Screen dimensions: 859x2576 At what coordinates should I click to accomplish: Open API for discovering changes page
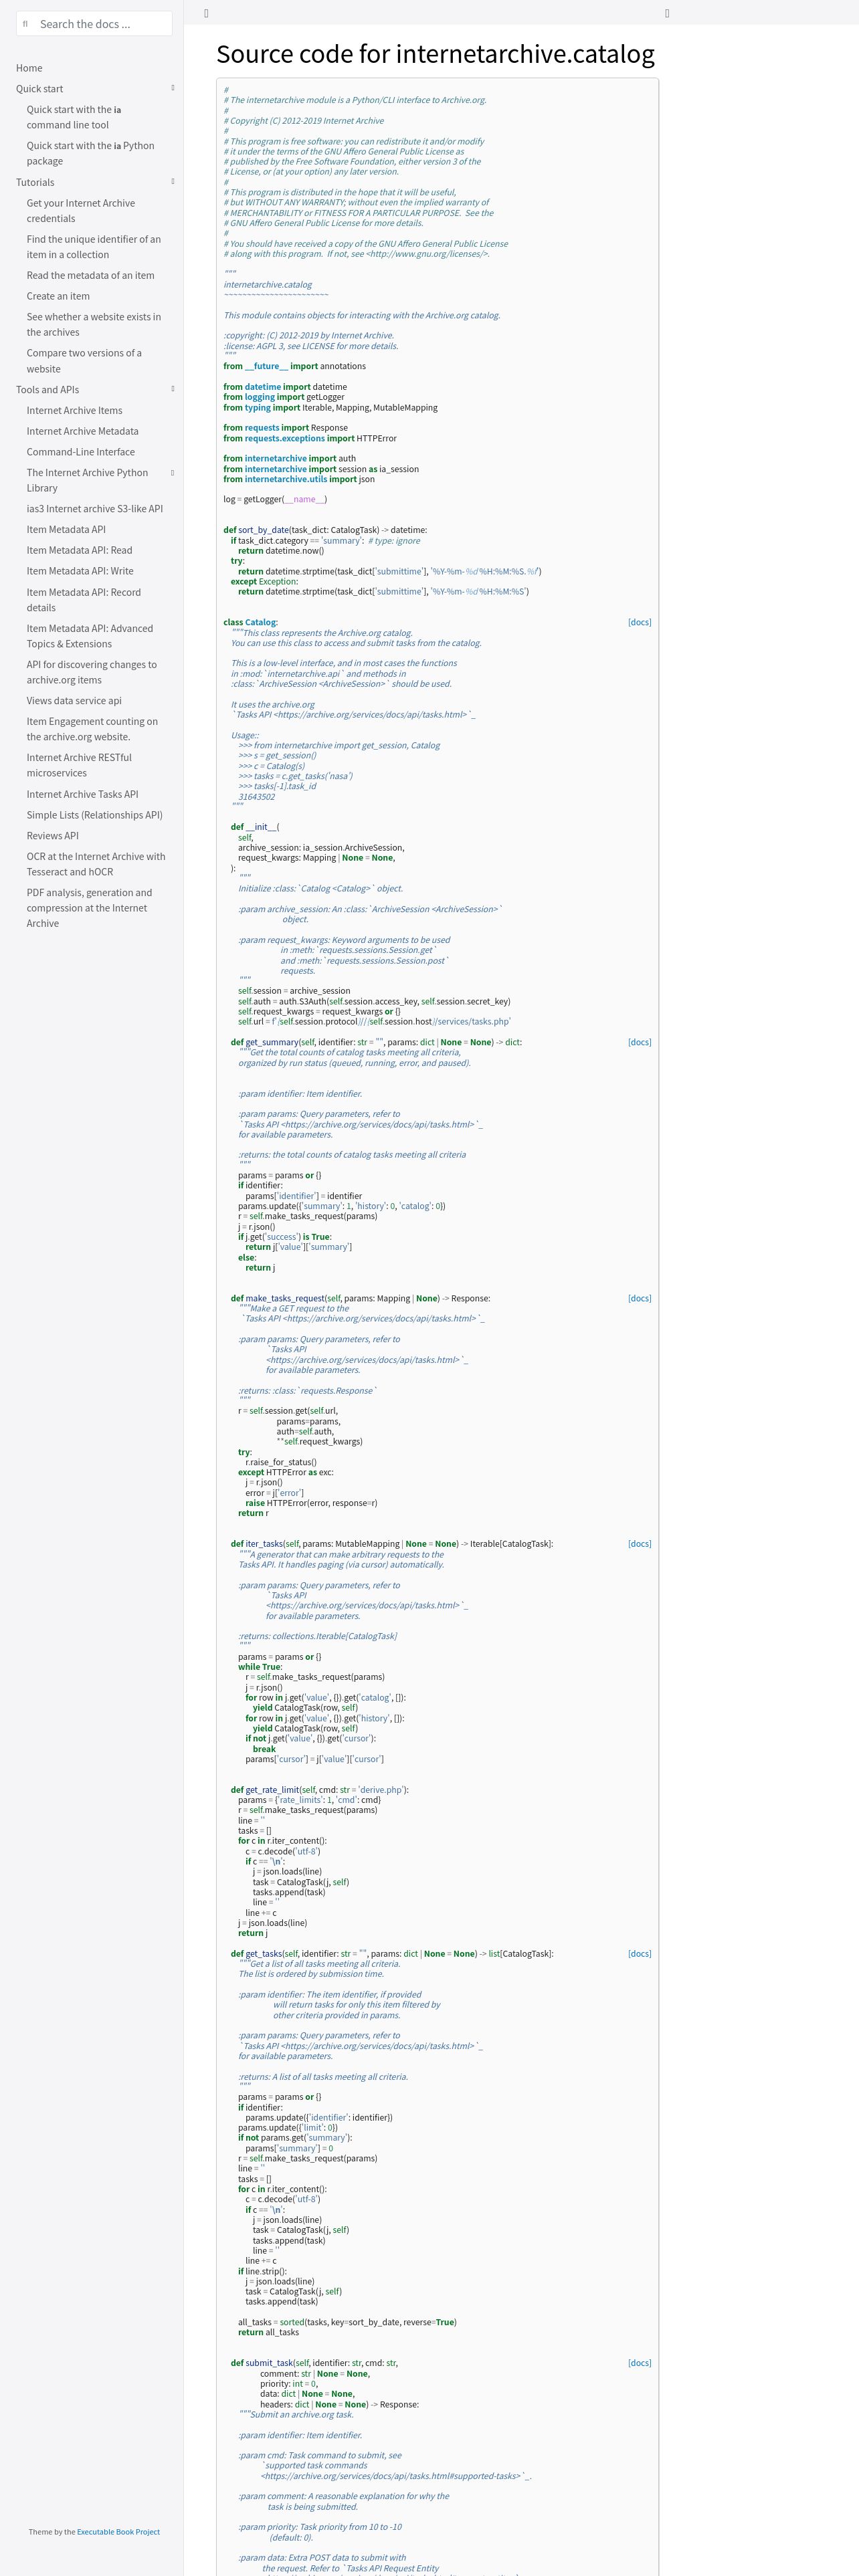92,672
